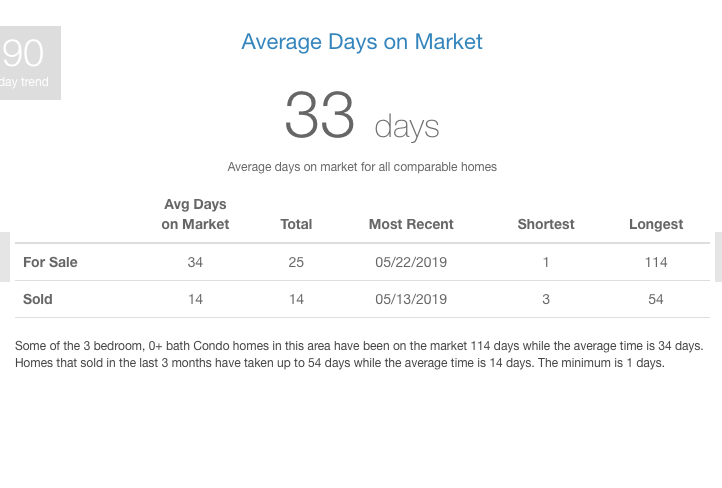
Task: Click the For Sale row label
Action: (50, 262)
